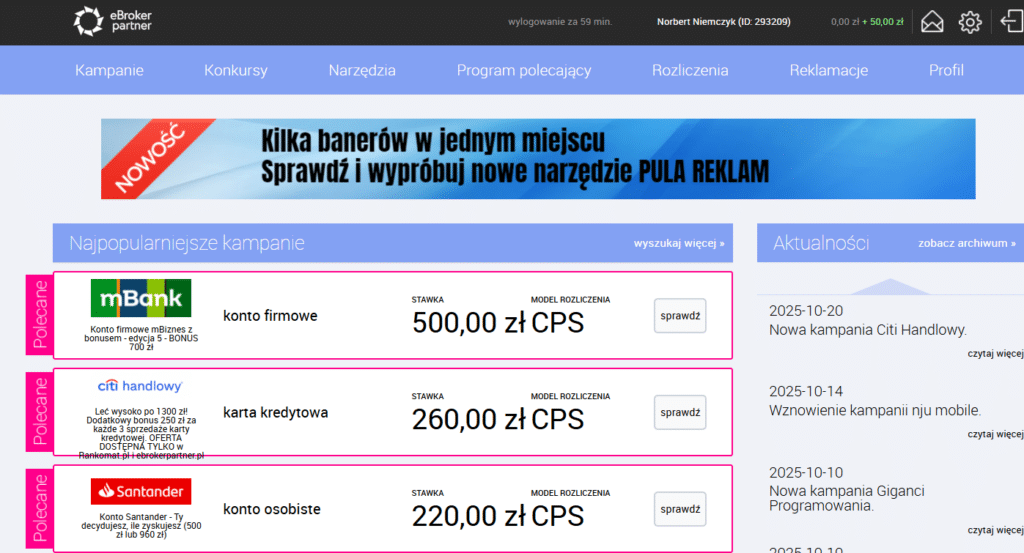The image size is (1024, 553).
Task: Click sprawdź for Citi Handlowy karta kredytowa
Action: pyautogui.click(x=680, y=413)
